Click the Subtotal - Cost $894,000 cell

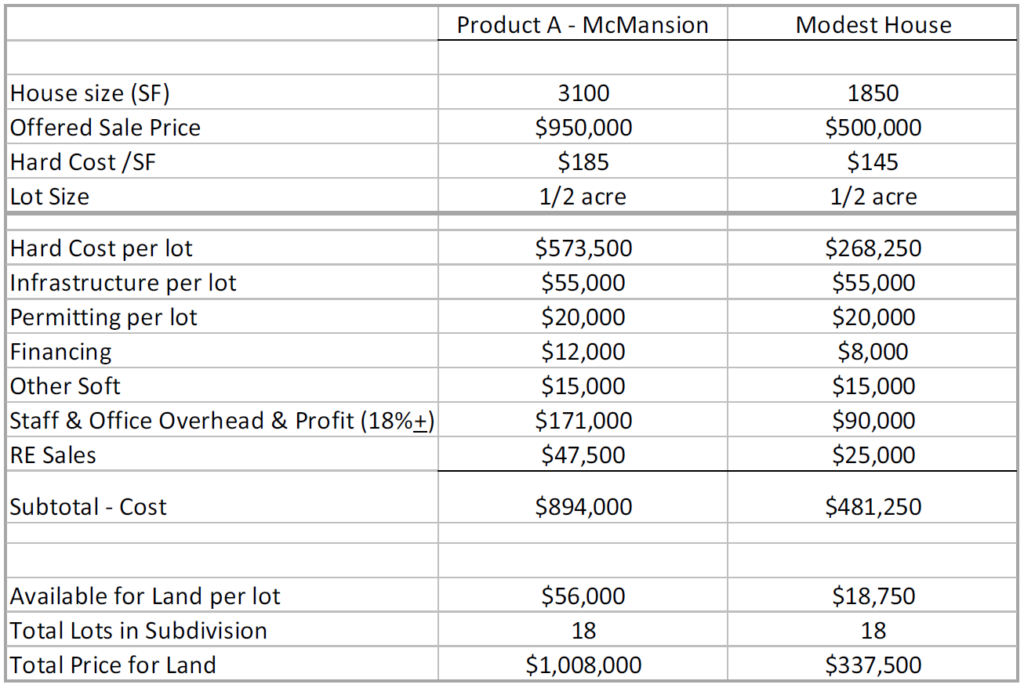click(x=582, y=507)
